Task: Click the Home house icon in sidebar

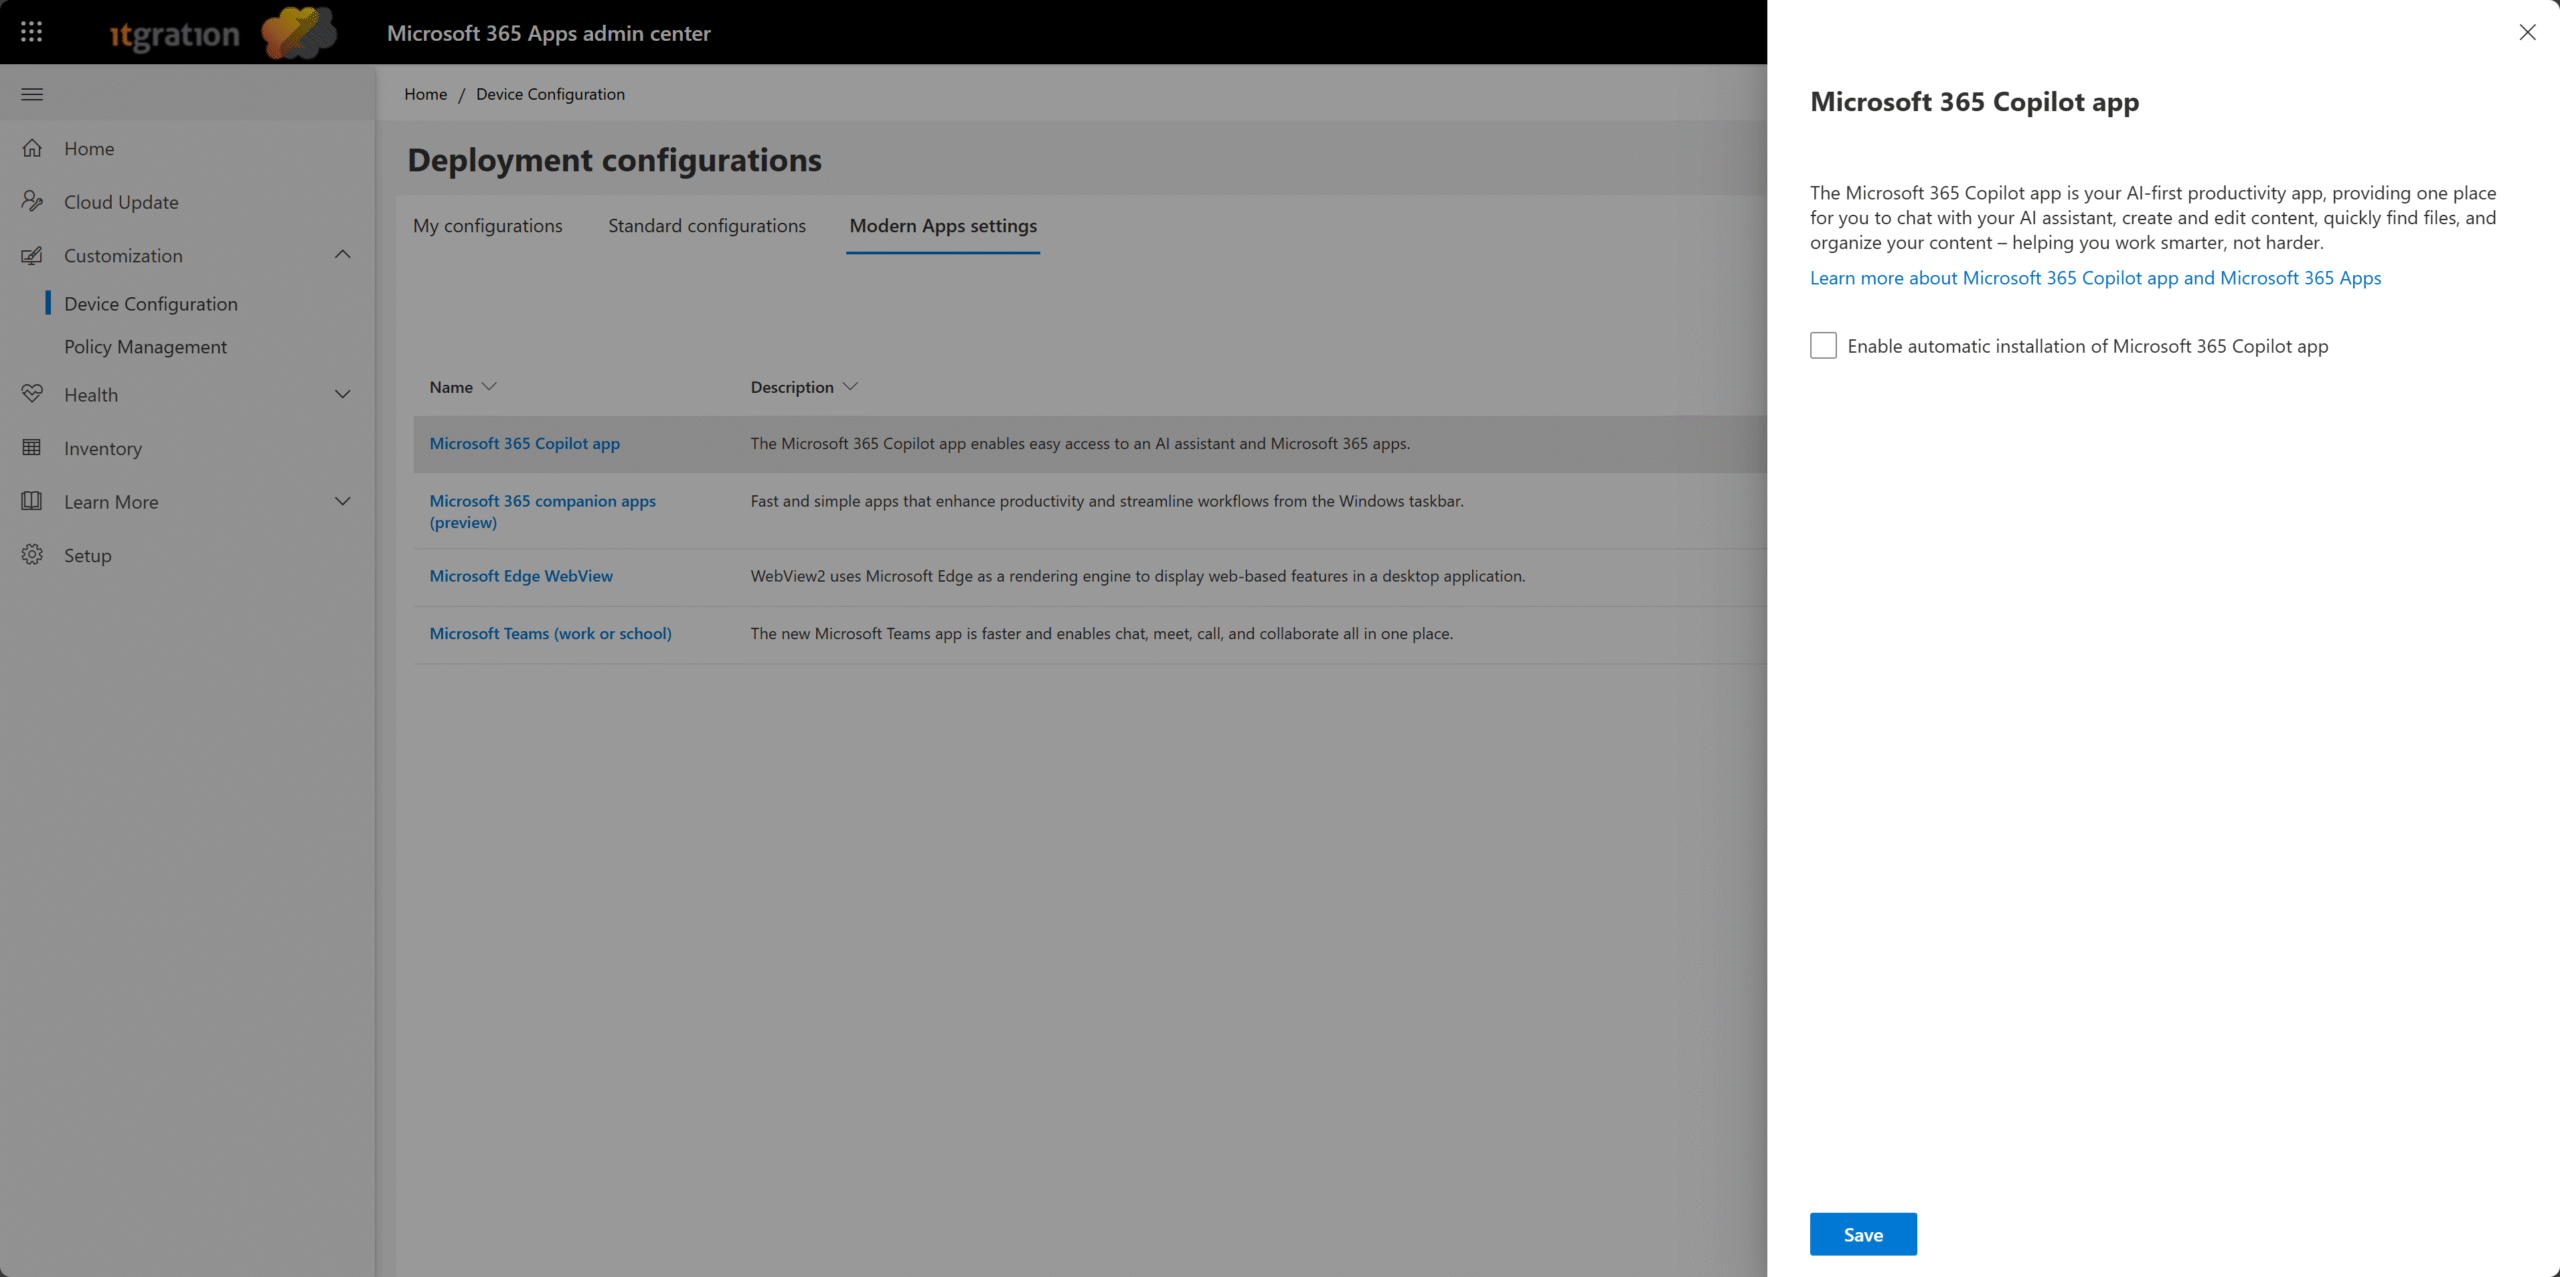Action: pos(32,148)
